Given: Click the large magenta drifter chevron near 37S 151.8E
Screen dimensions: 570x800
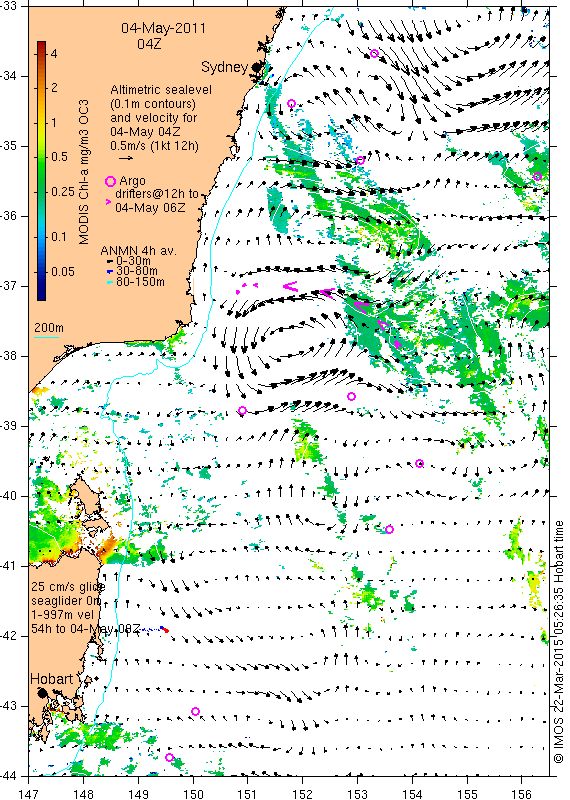Looking at the screenshot, I should 291,286.
